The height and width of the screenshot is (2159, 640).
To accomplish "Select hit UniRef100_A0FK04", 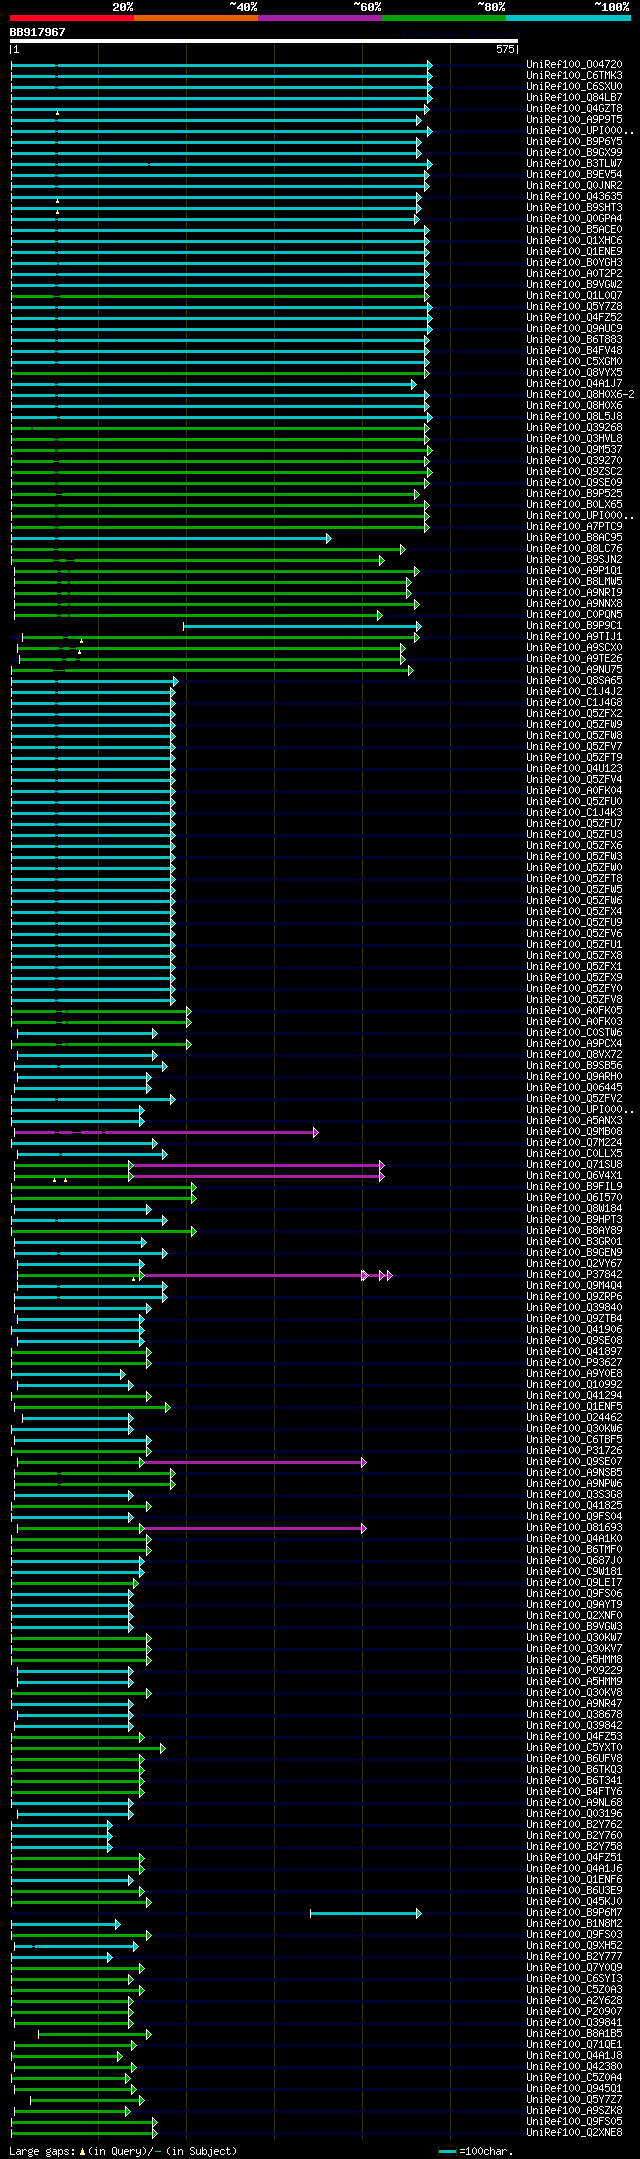I will pyautogui.click(x=574, y=790).
